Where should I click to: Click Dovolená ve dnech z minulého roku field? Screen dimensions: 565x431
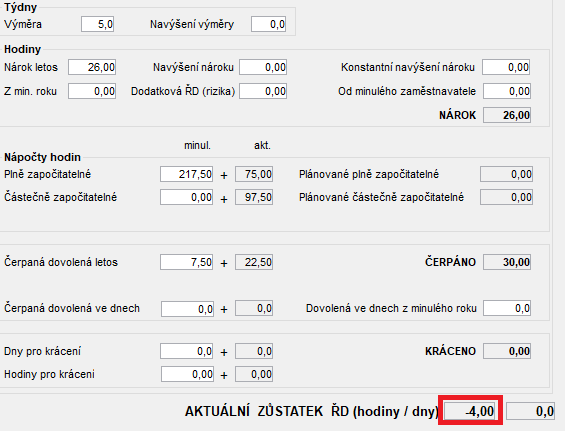coord(507,308)
